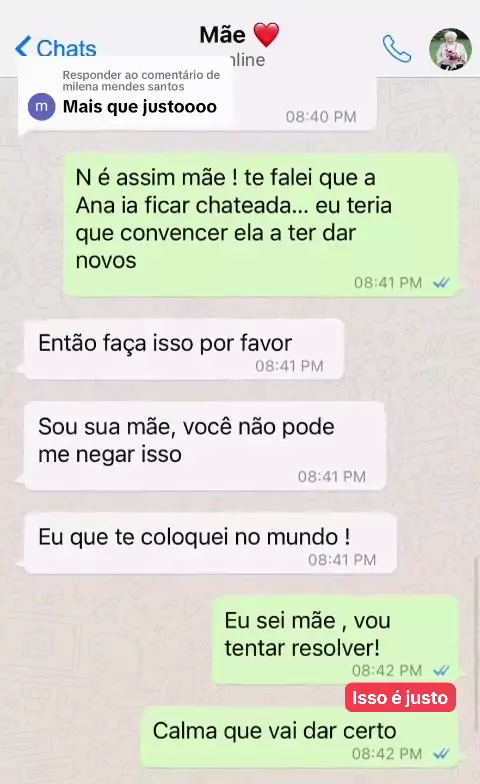Tap the red heart in contact name
The width and height of the screenshot is (480, 784).
coord(266,35)
